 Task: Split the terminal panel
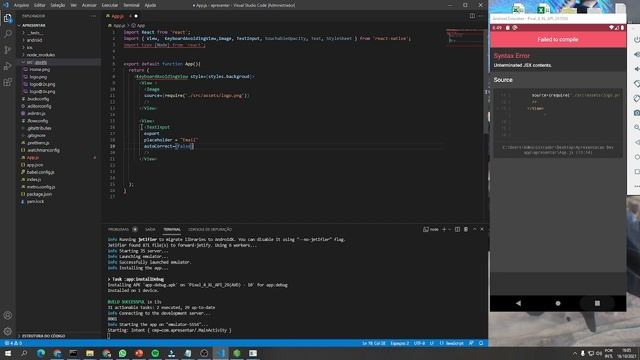pyautogui.click(x=457, y=229)
